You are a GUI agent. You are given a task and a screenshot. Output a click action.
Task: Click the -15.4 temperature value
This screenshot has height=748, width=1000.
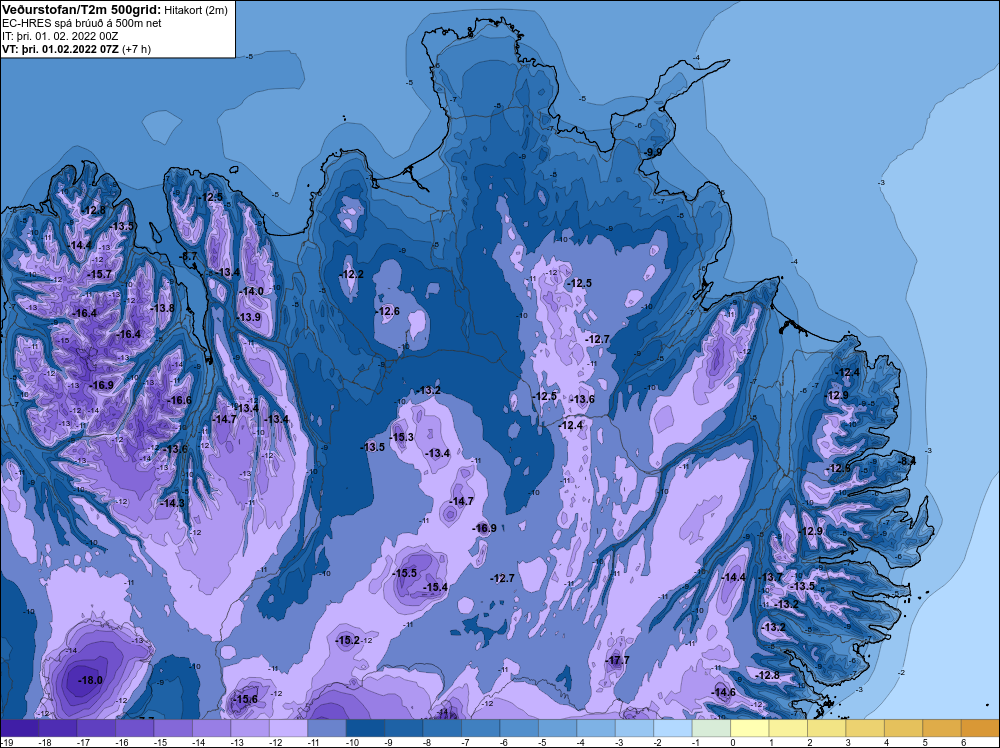click(x=436, y=587)
